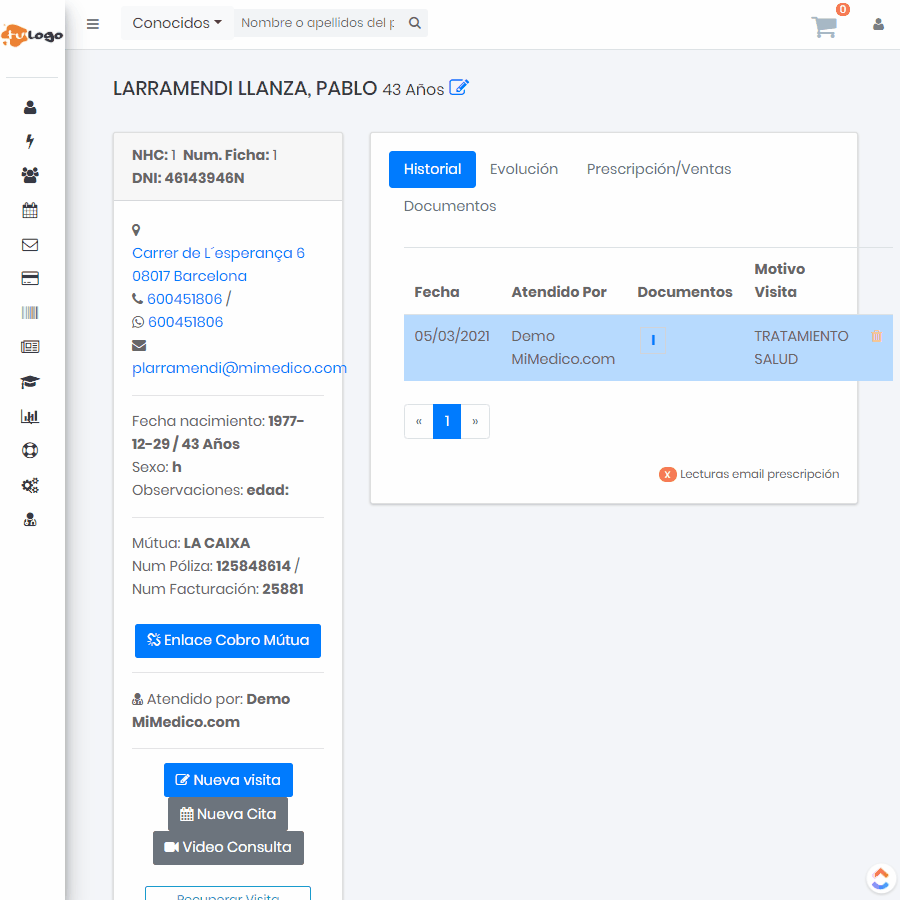Click the edit patient pencil icon
Image resolution: width=900 pixels, height=900 pixels.
(459, 88)
